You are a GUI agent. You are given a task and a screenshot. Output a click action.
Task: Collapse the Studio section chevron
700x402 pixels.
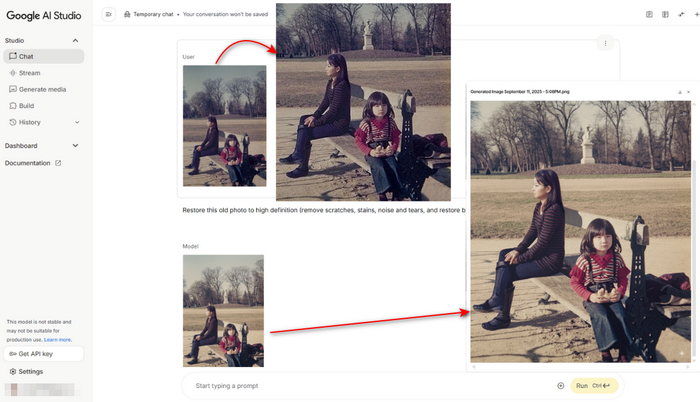(x=76, y=40)
